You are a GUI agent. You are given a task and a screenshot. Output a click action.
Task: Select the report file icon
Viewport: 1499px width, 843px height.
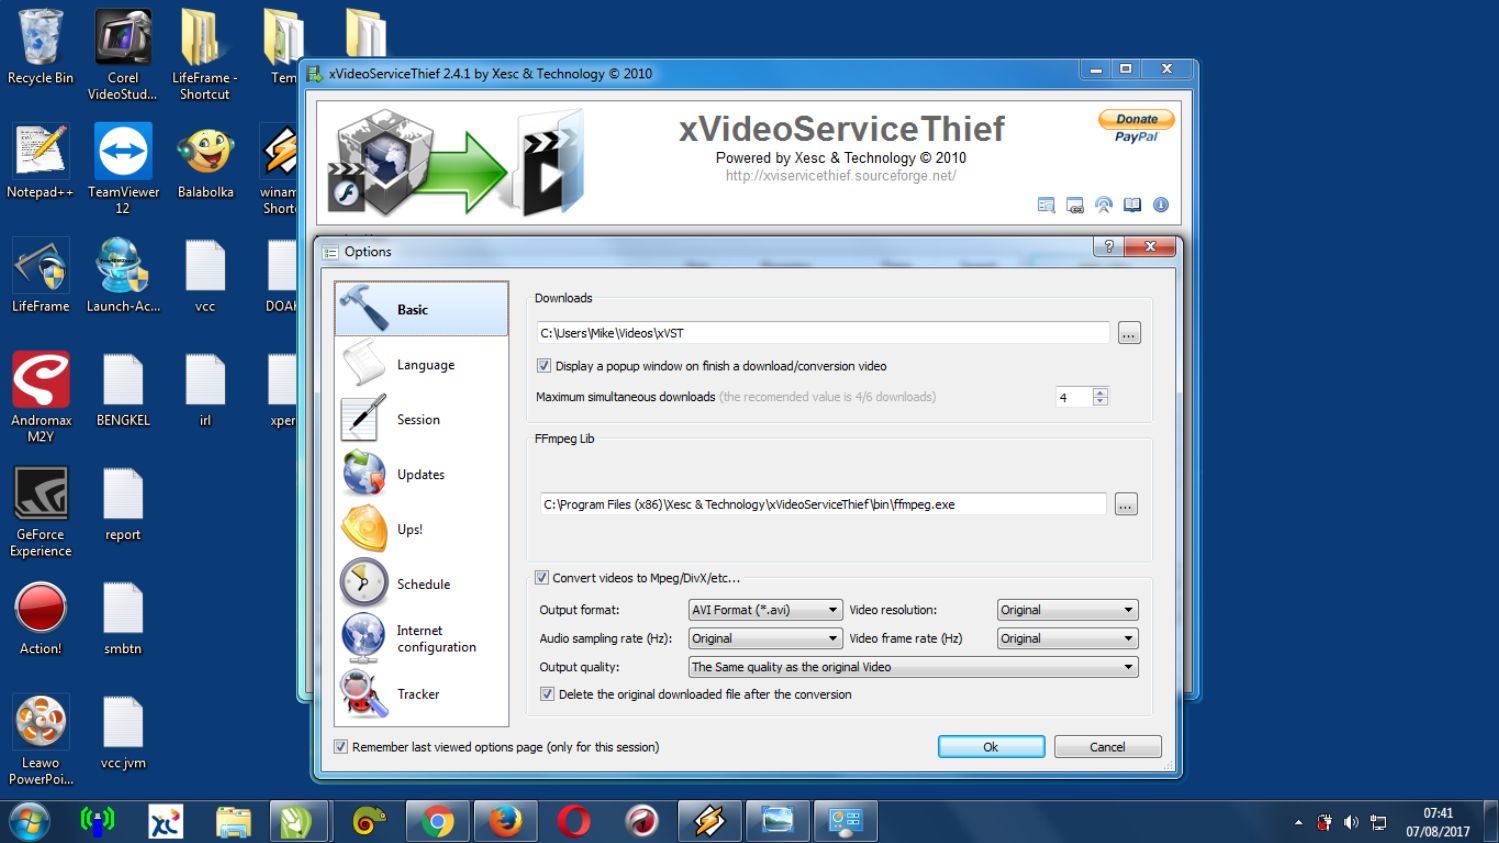(x=123, y=504)
